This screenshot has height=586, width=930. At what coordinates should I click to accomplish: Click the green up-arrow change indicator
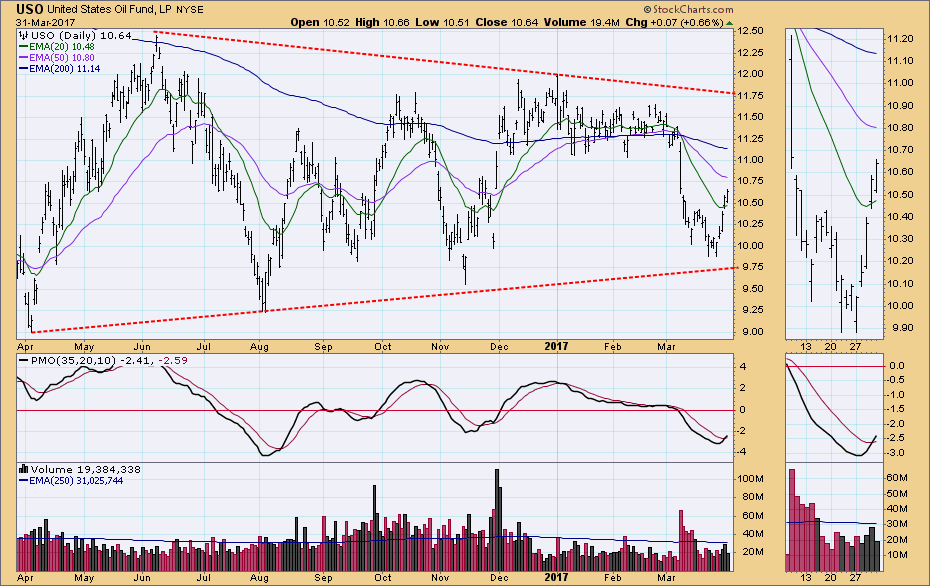click(730, 23)
